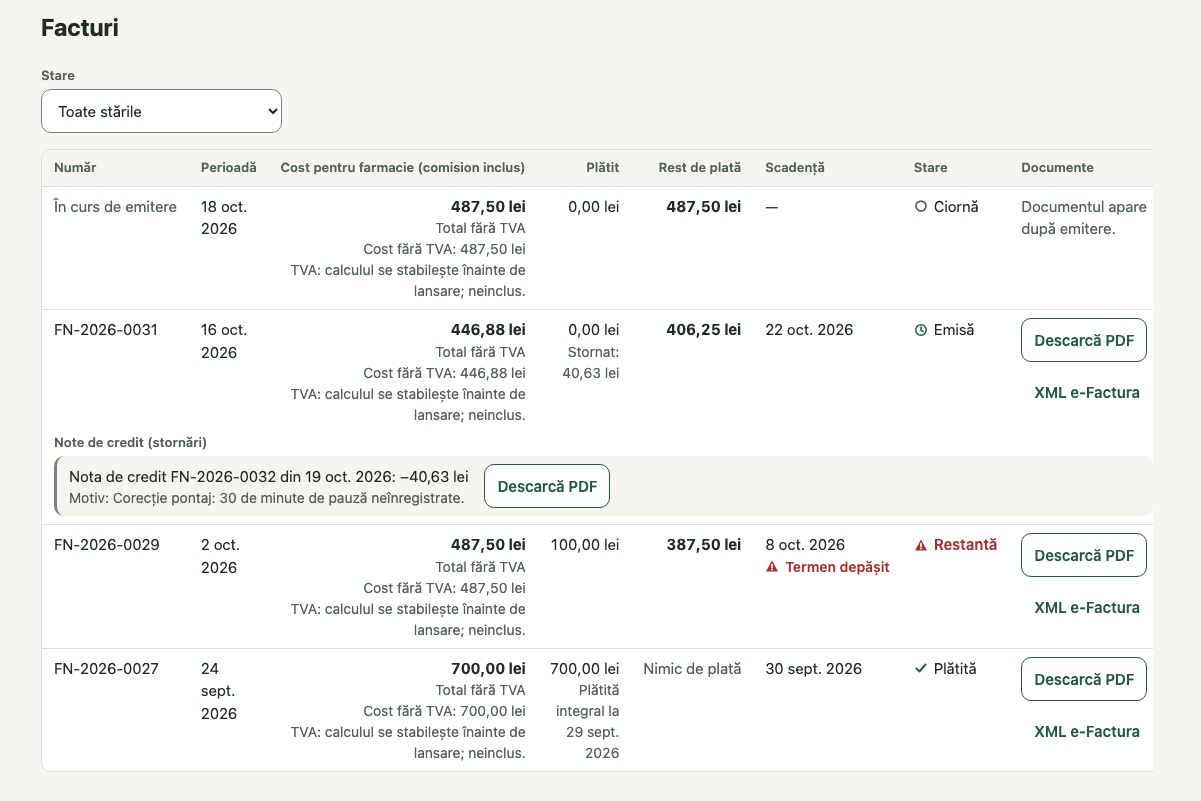The width and height of the screenshot is (1201, 801).
Task: Click the Ciornă draft status circle icon
Action: [x=921, y=207]
